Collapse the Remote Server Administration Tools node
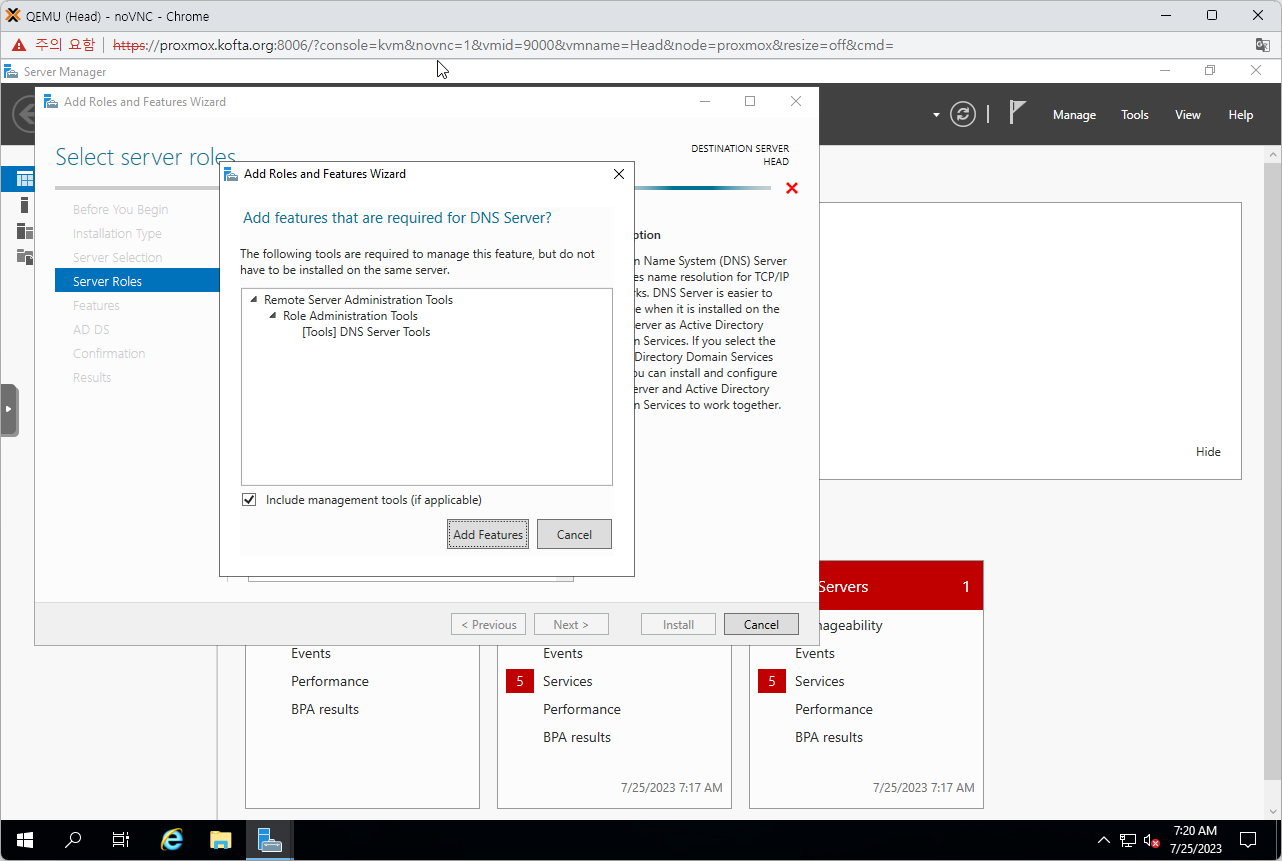 pyautogui.click(x=254, y=299)
